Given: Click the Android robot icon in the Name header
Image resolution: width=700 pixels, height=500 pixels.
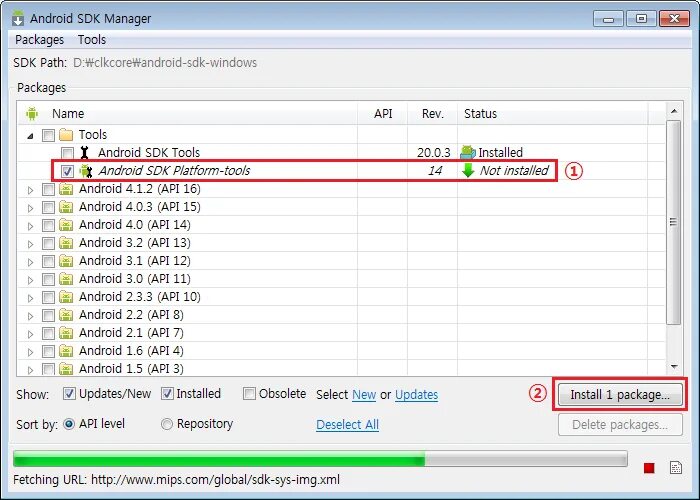Looking at the screenshot, I should point(32,113).
